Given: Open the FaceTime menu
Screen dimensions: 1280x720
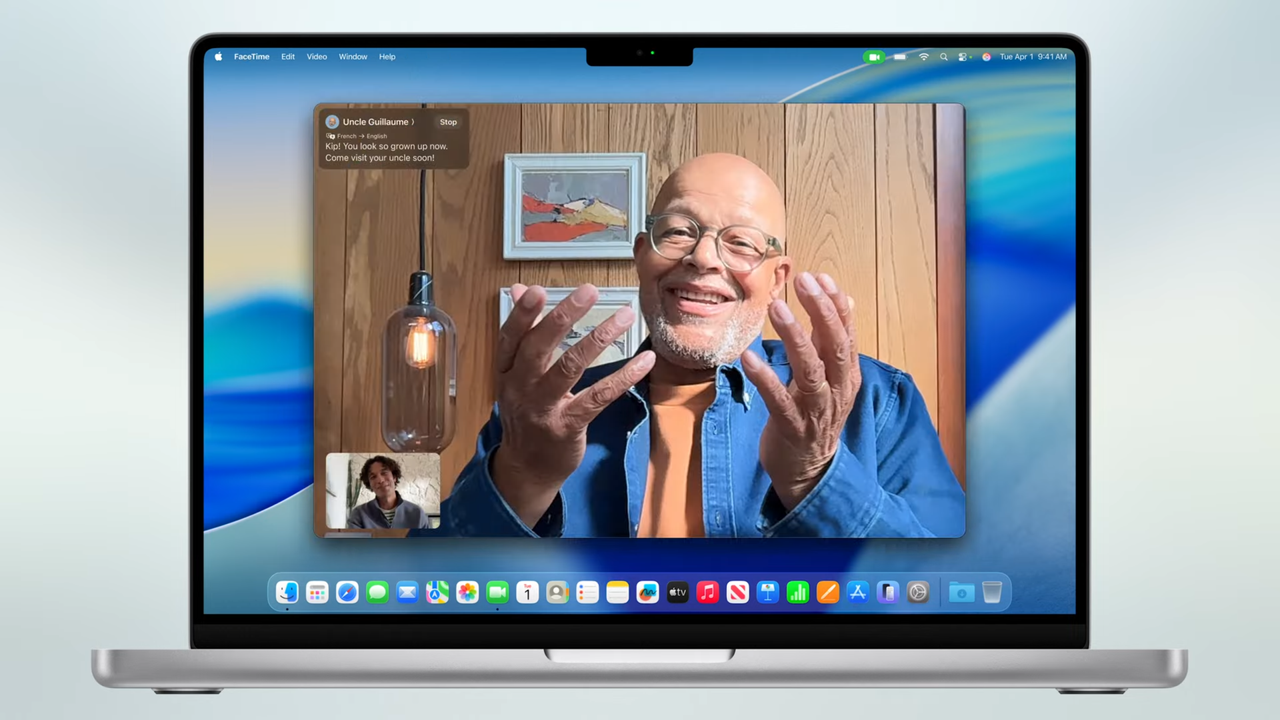Looking at the screenshot, I should [x=251, y=57].
